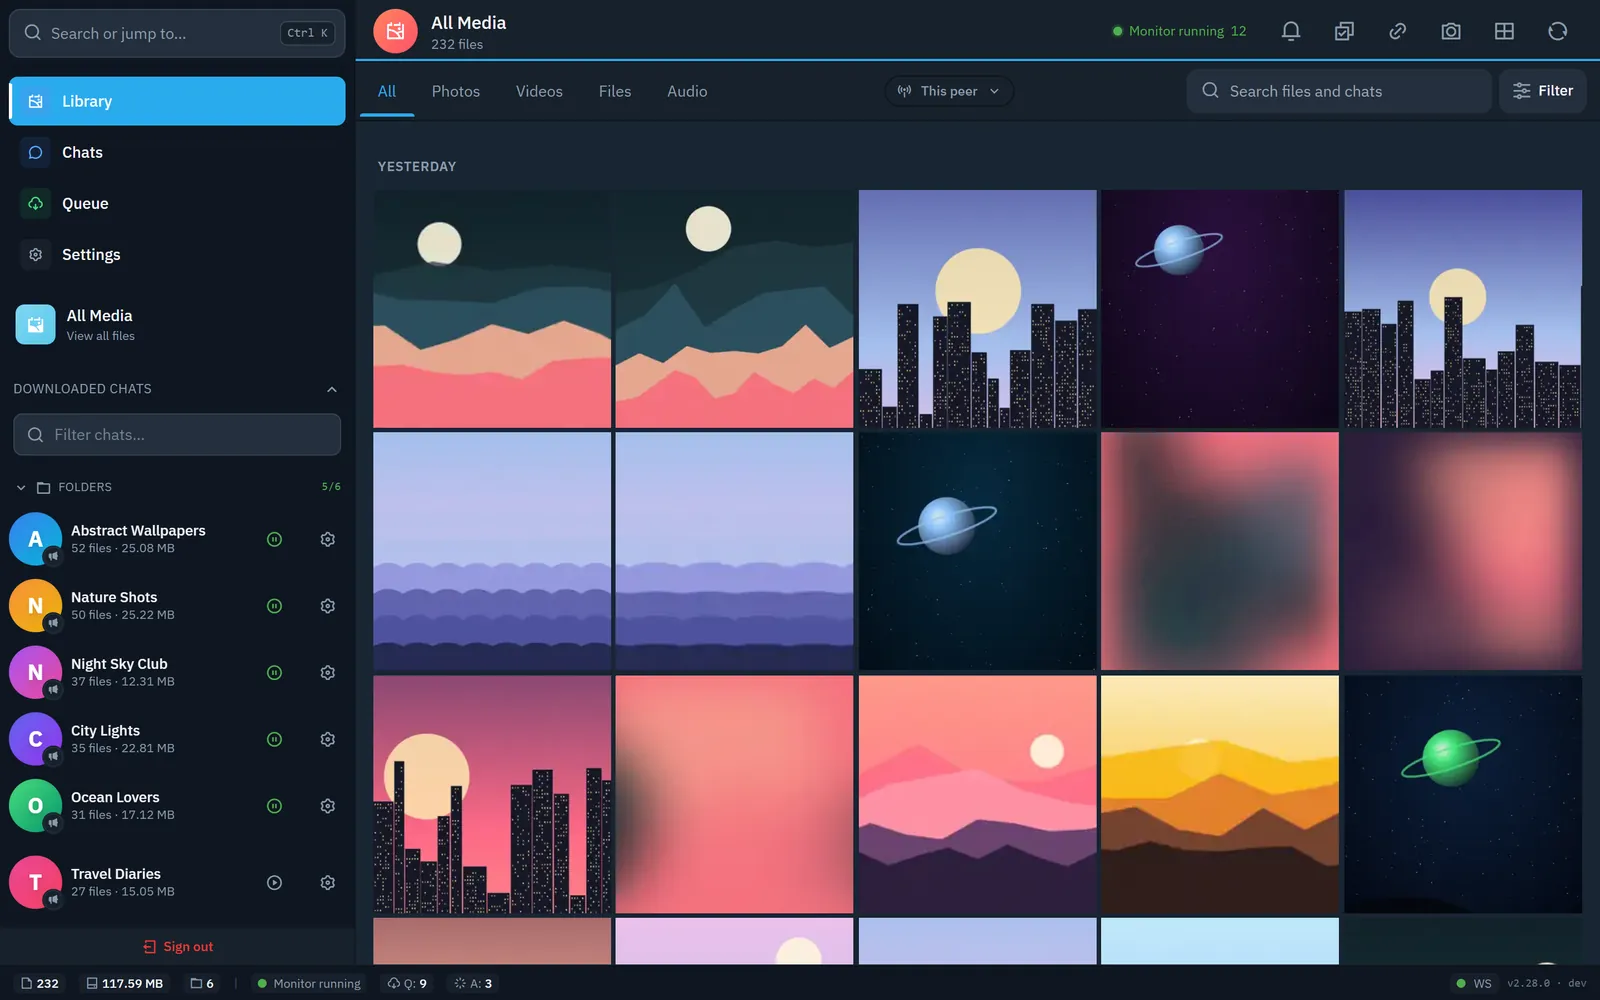
Task: Switch to the Audio tab
Action: click(x=687, y=91)
